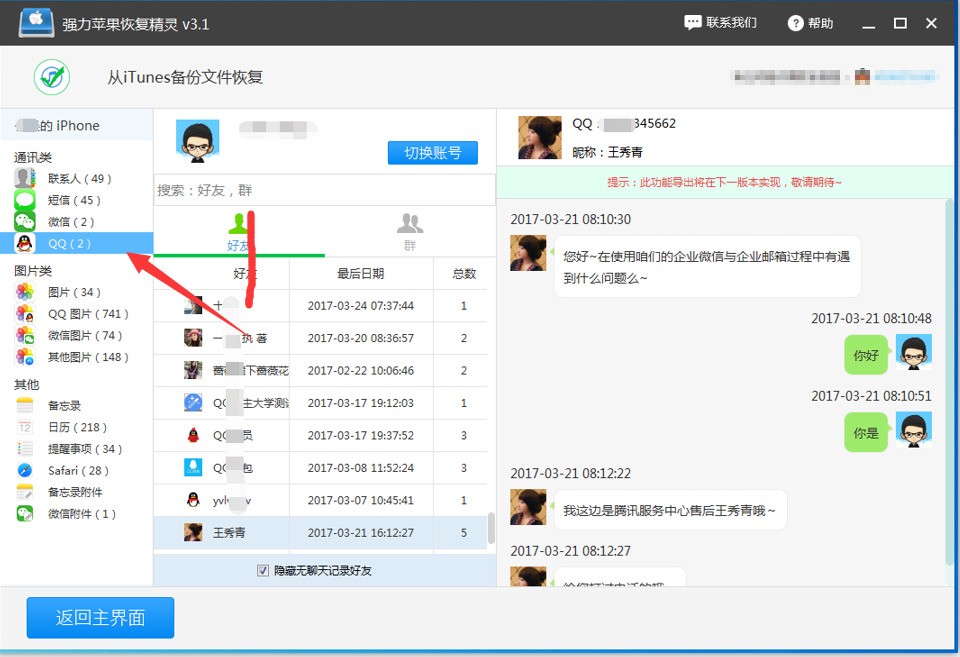The height and width of the screenshot is (657, 960).
Task: Select row dated 2017-03-07 10:45:41
Action: [x=320, y=500]
